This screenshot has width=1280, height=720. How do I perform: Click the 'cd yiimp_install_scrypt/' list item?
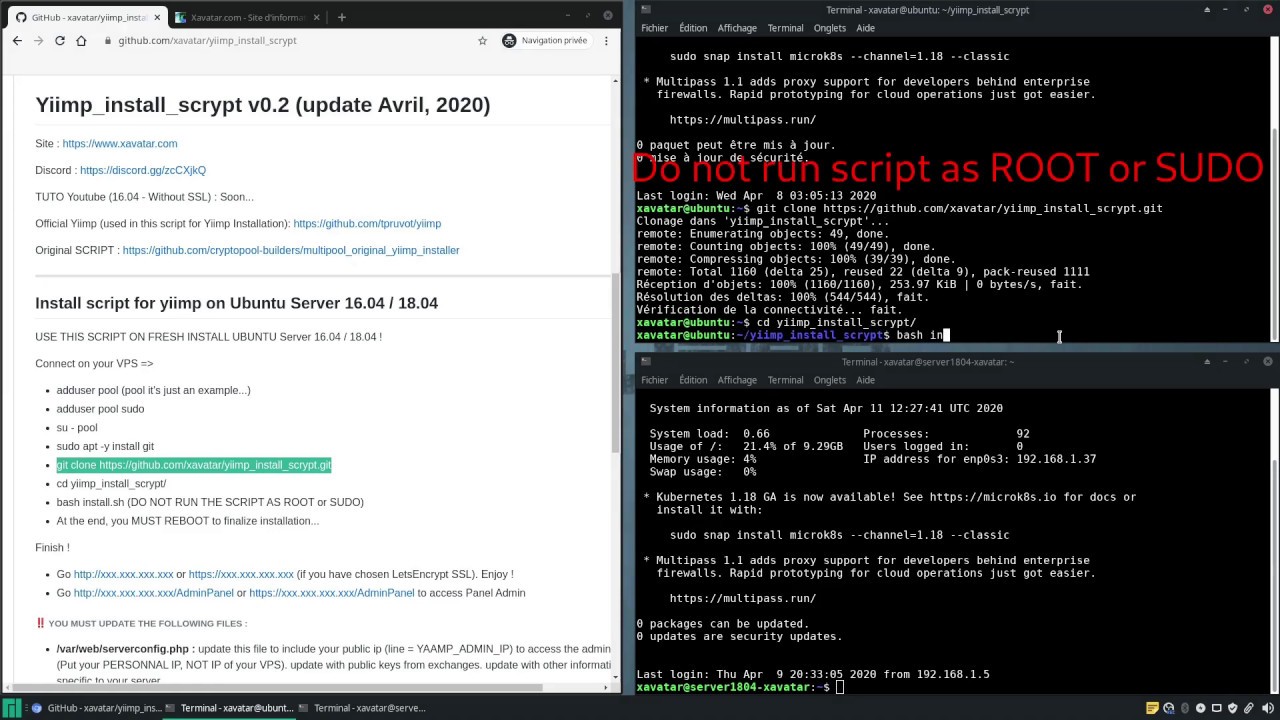pyautogui.click(x=111, y=484)
